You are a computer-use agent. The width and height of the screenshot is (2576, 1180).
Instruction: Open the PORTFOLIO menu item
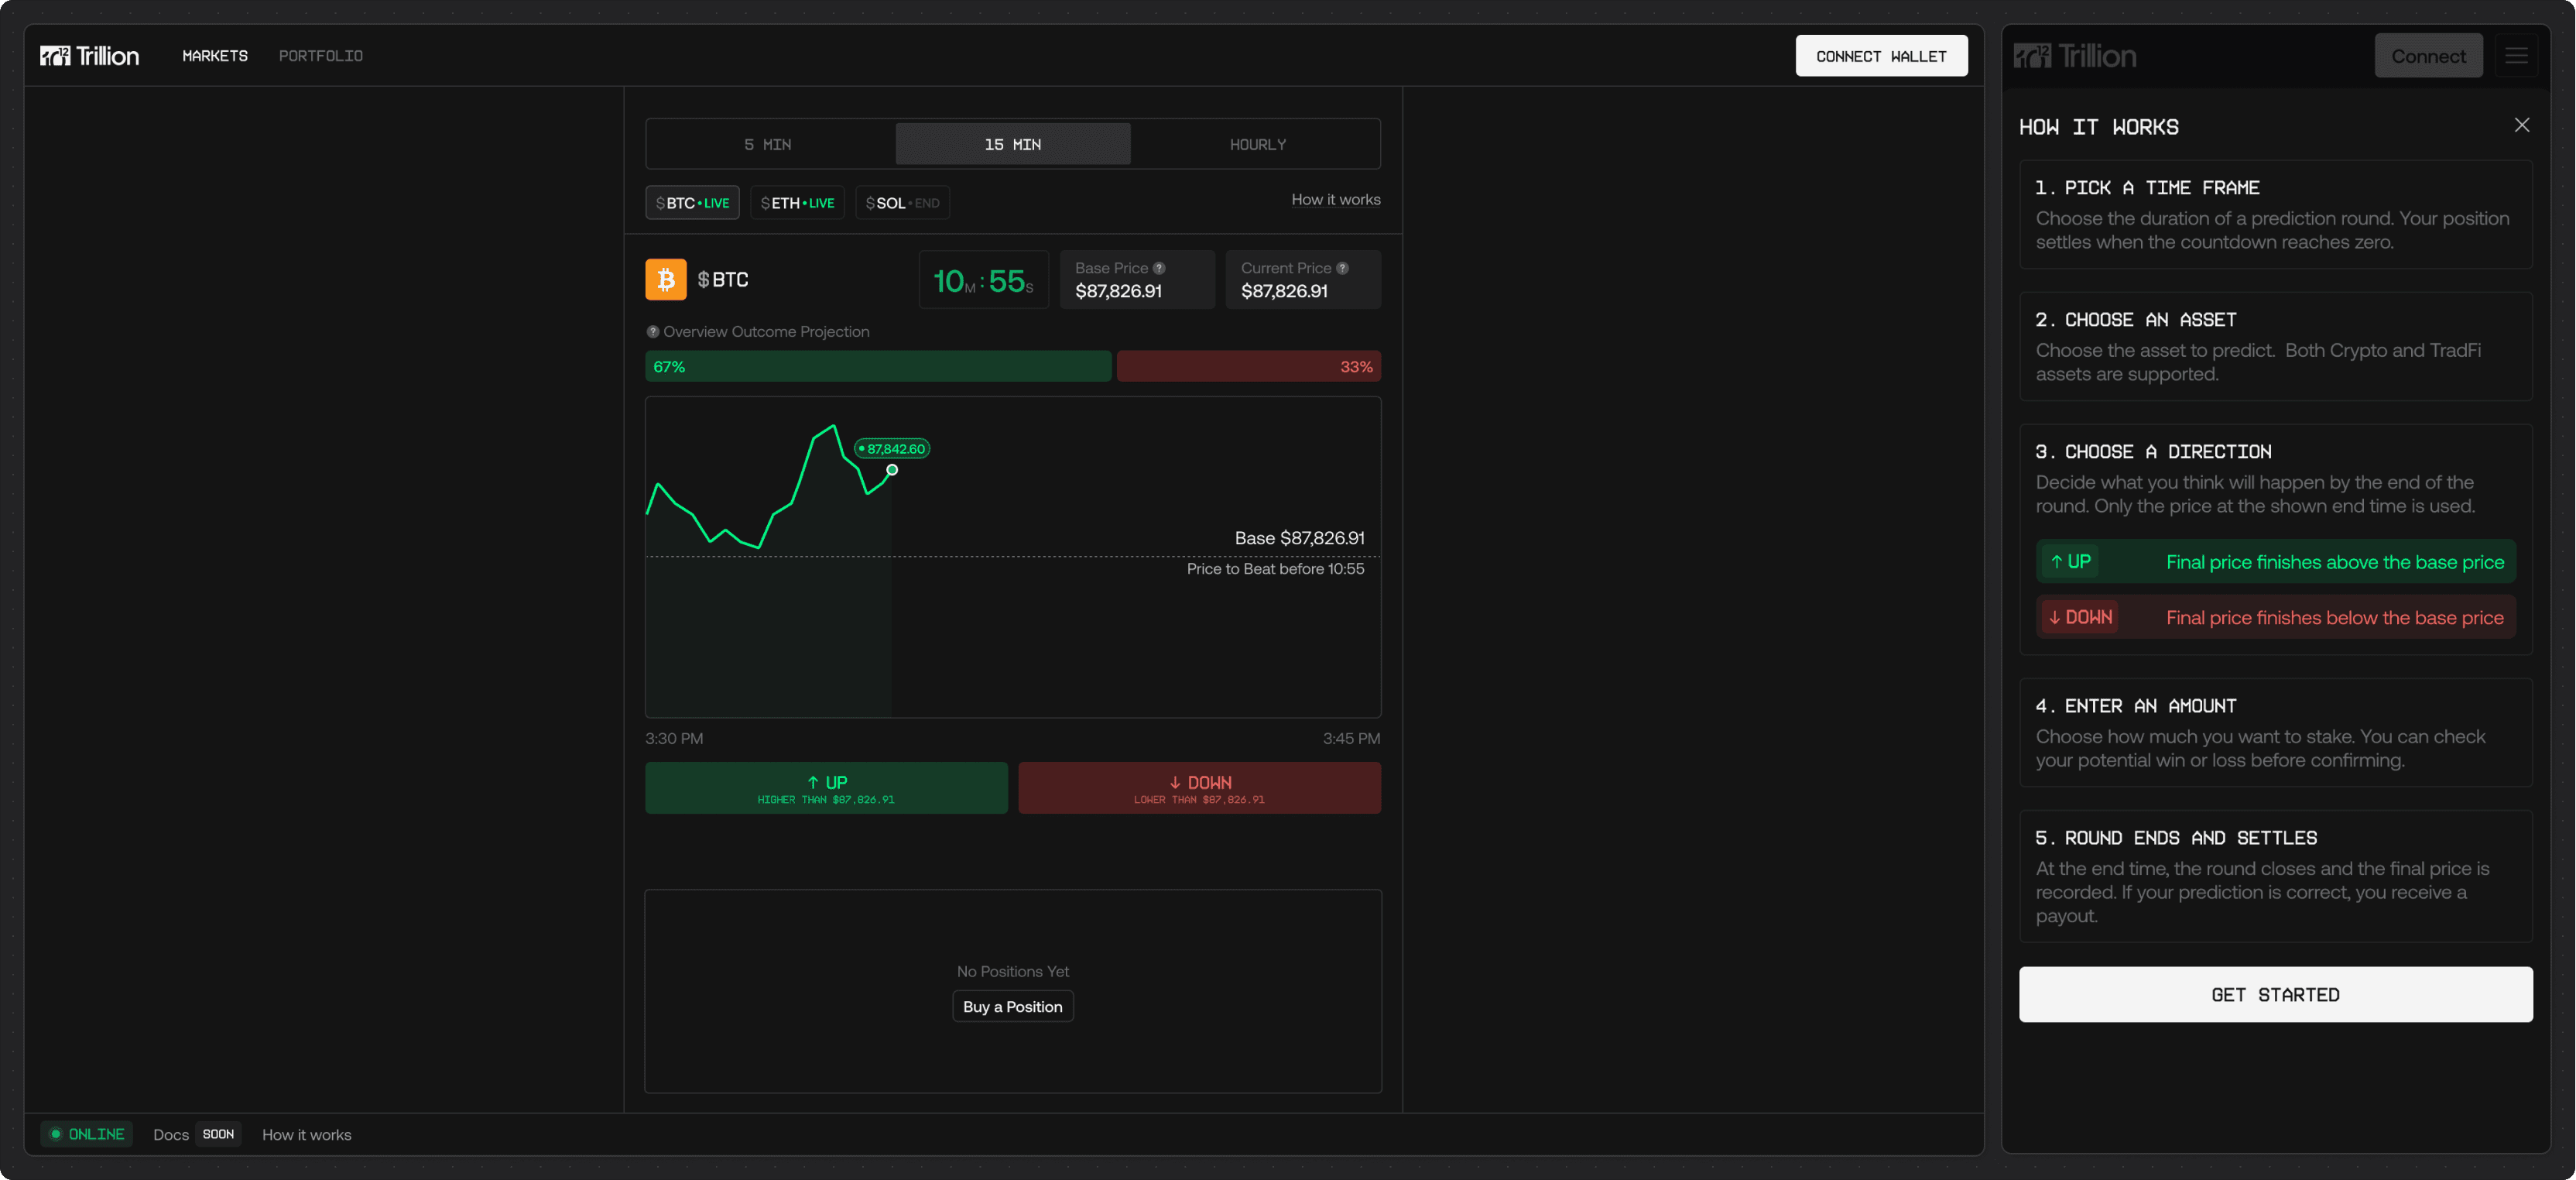(x=321, y=56)
